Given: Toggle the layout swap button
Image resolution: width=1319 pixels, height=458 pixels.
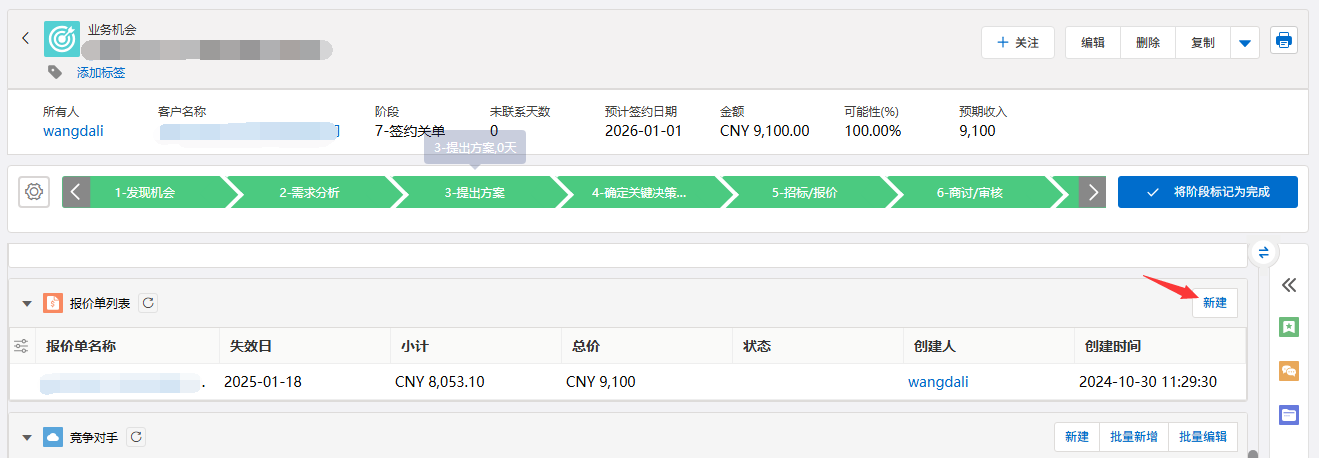Looking at the screenshot, I should tap(1263, 252).
